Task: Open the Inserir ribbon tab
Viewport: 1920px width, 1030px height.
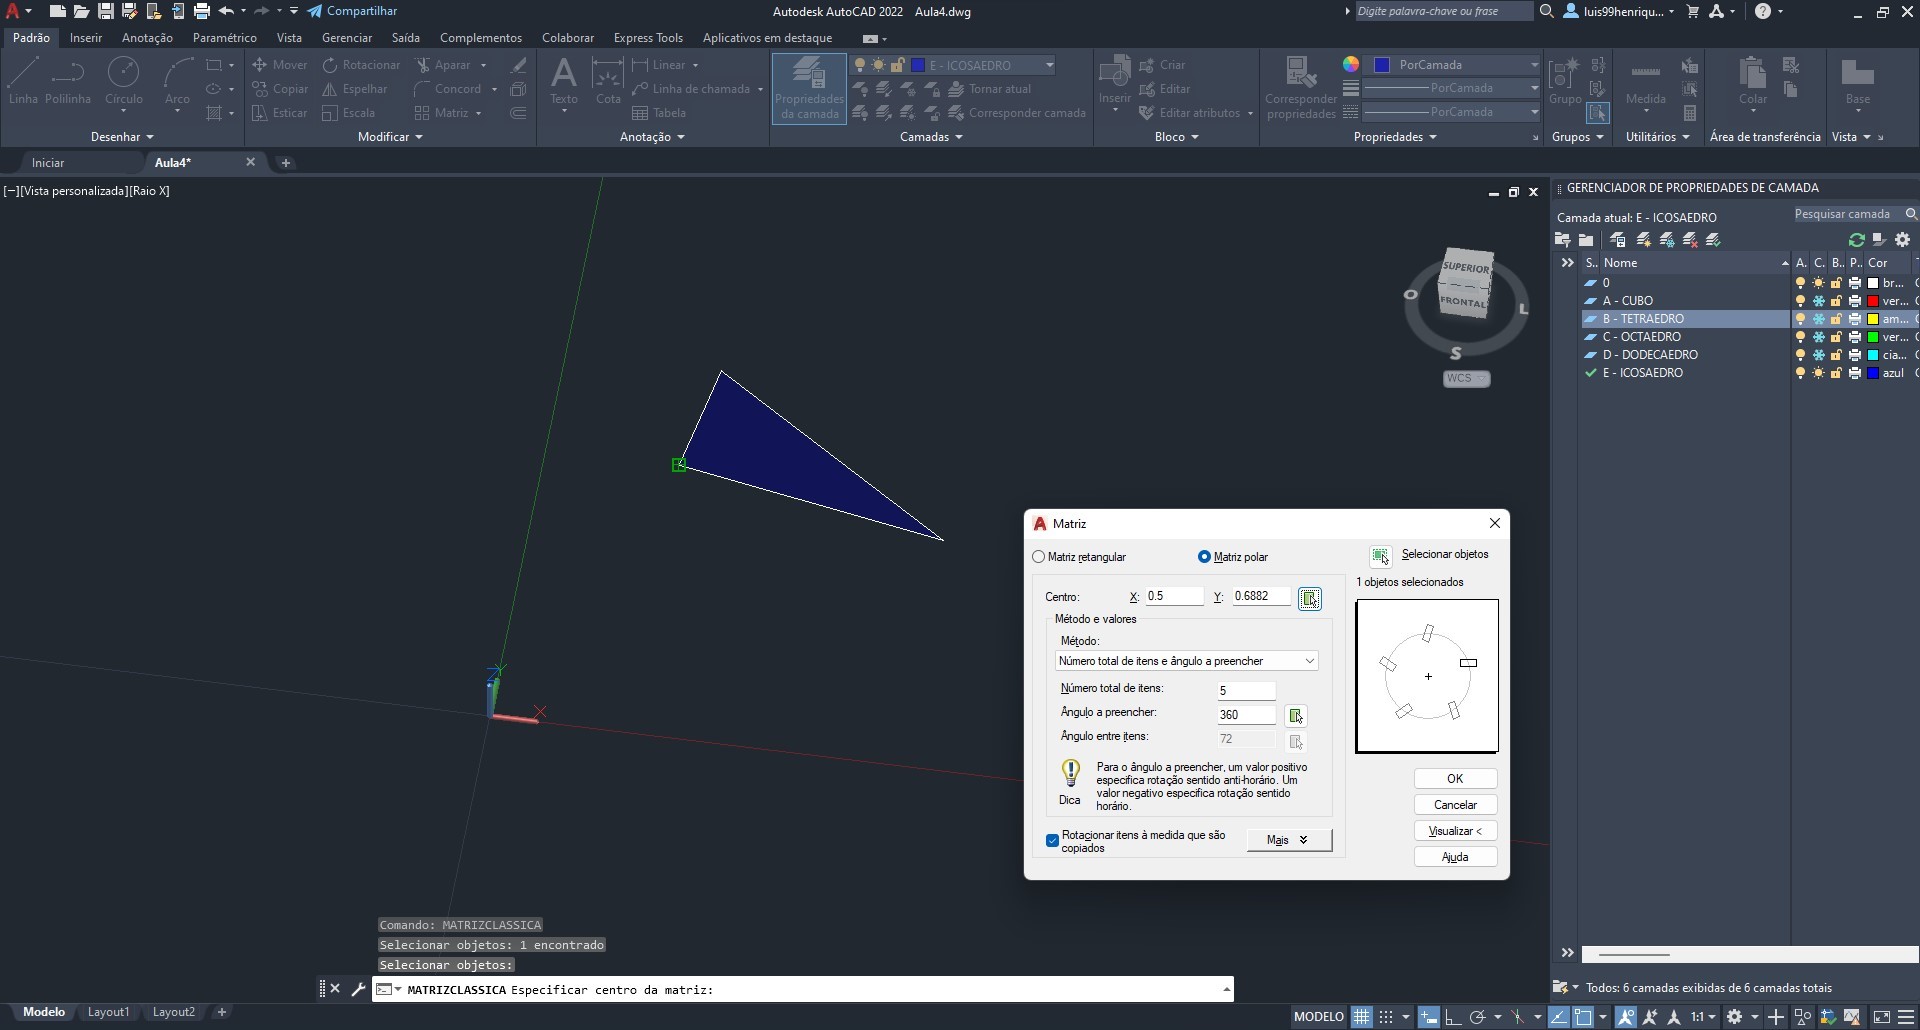Action: (85, 38)
